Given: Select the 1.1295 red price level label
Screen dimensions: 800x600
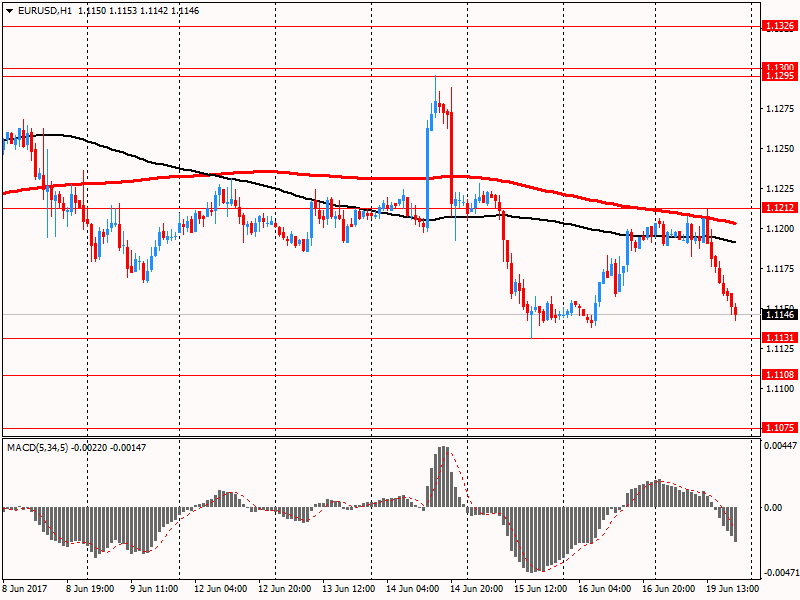Looking at the screenshot, I should (780, 76).
